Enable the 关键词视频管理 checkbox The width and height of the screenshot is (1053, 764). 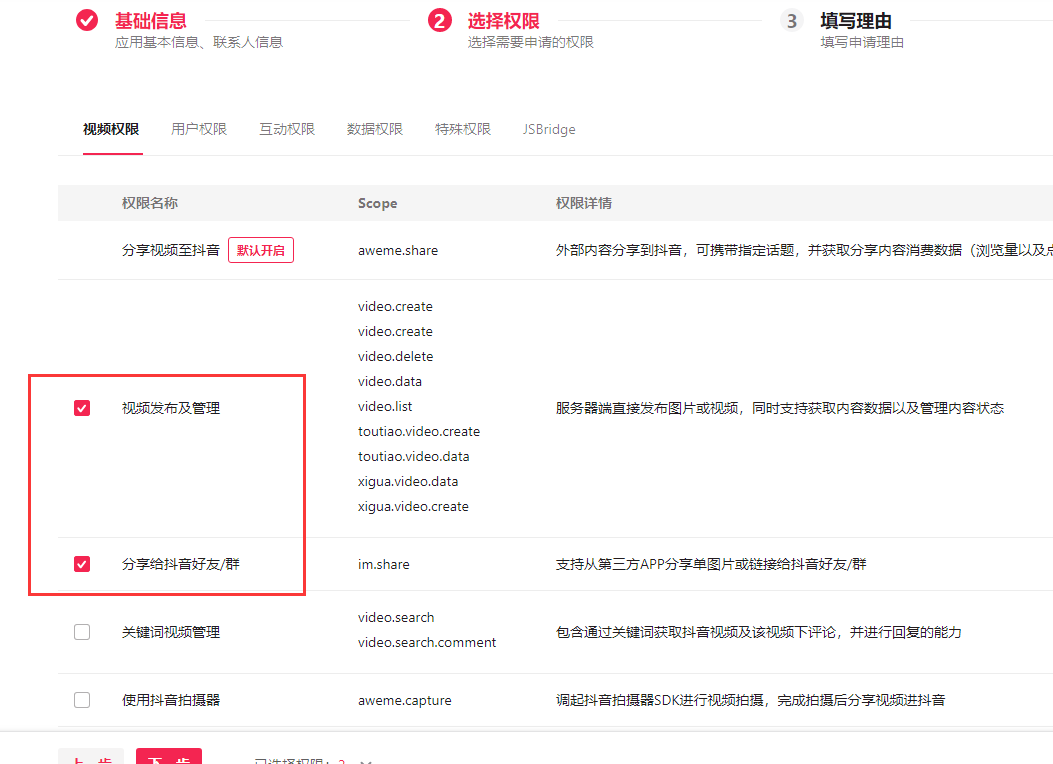(x=82, y=632)
